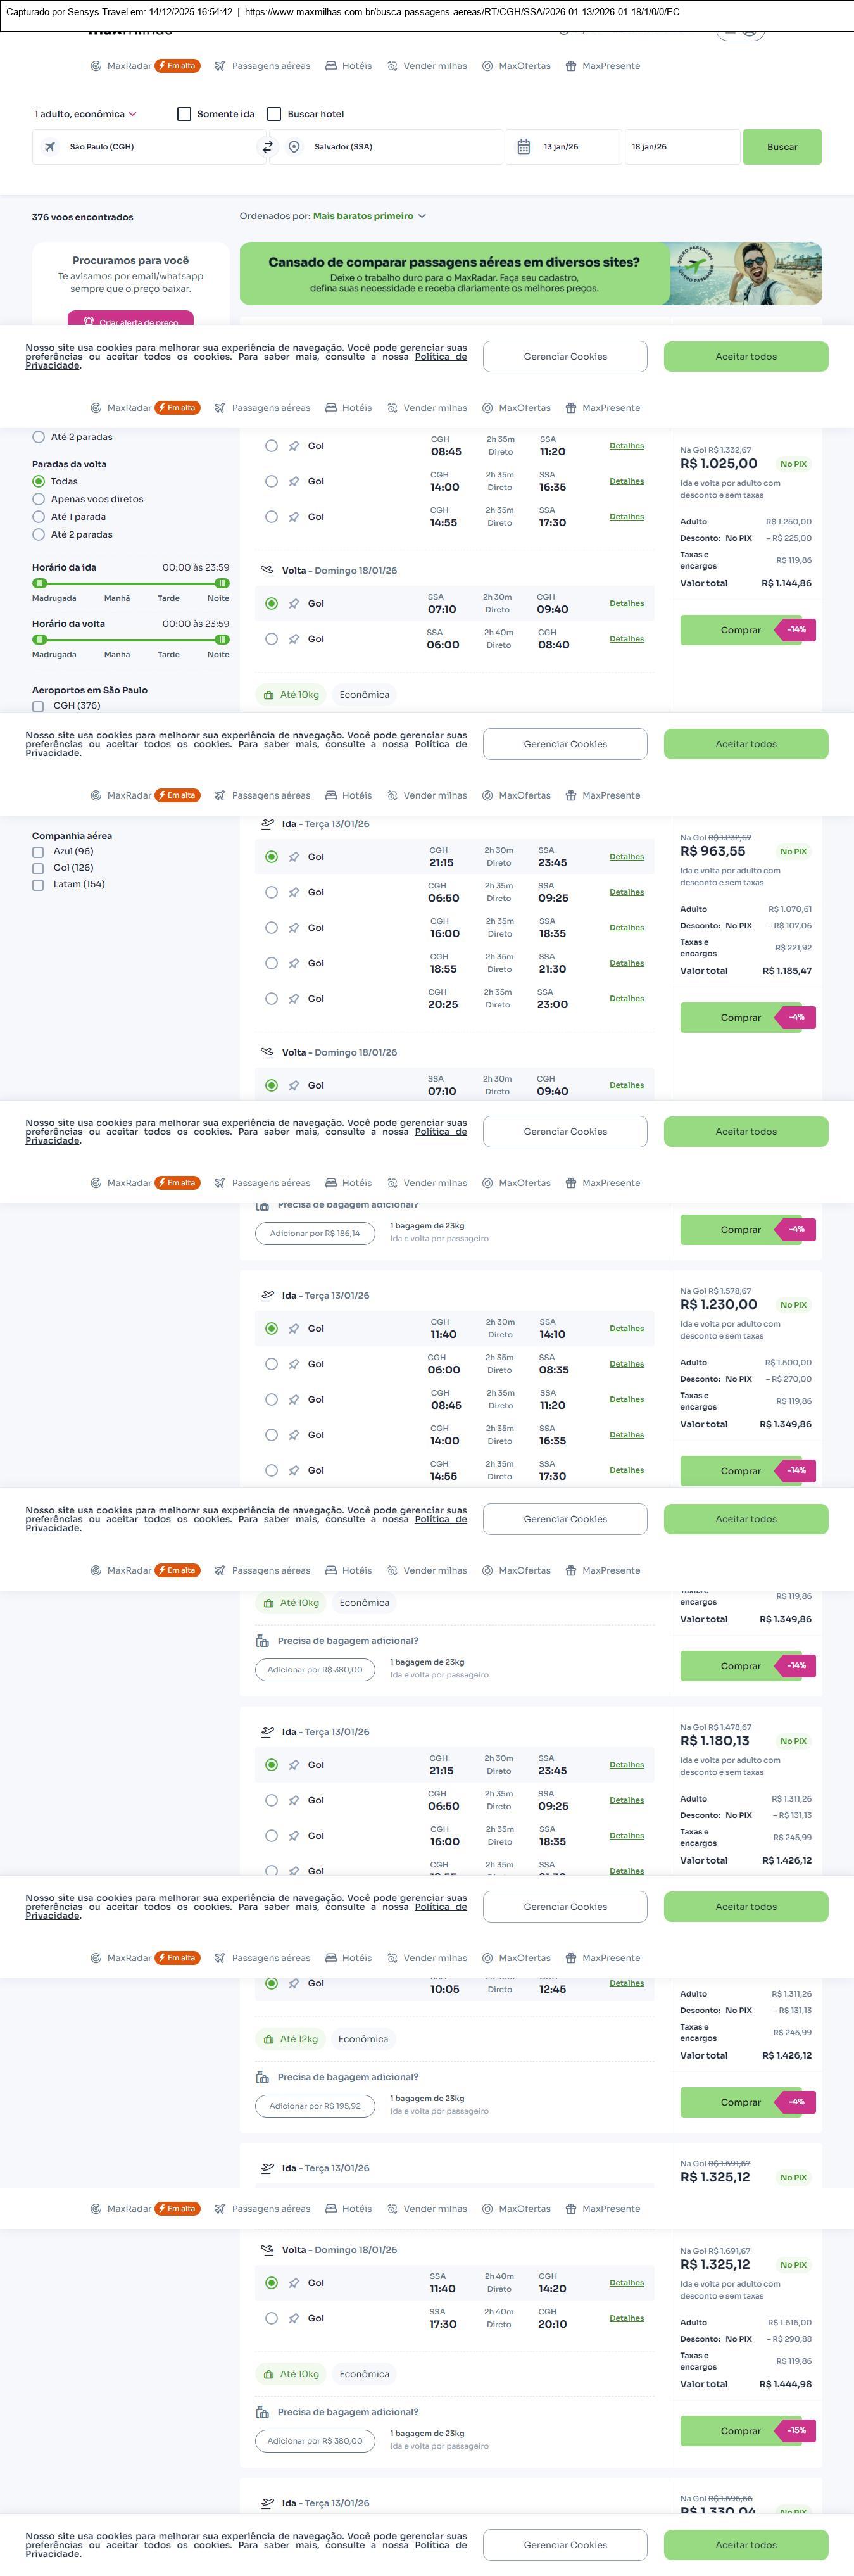Click the swap origin and destination arrows
This screenshot has height=2576, width=854.
pos(267,147)
